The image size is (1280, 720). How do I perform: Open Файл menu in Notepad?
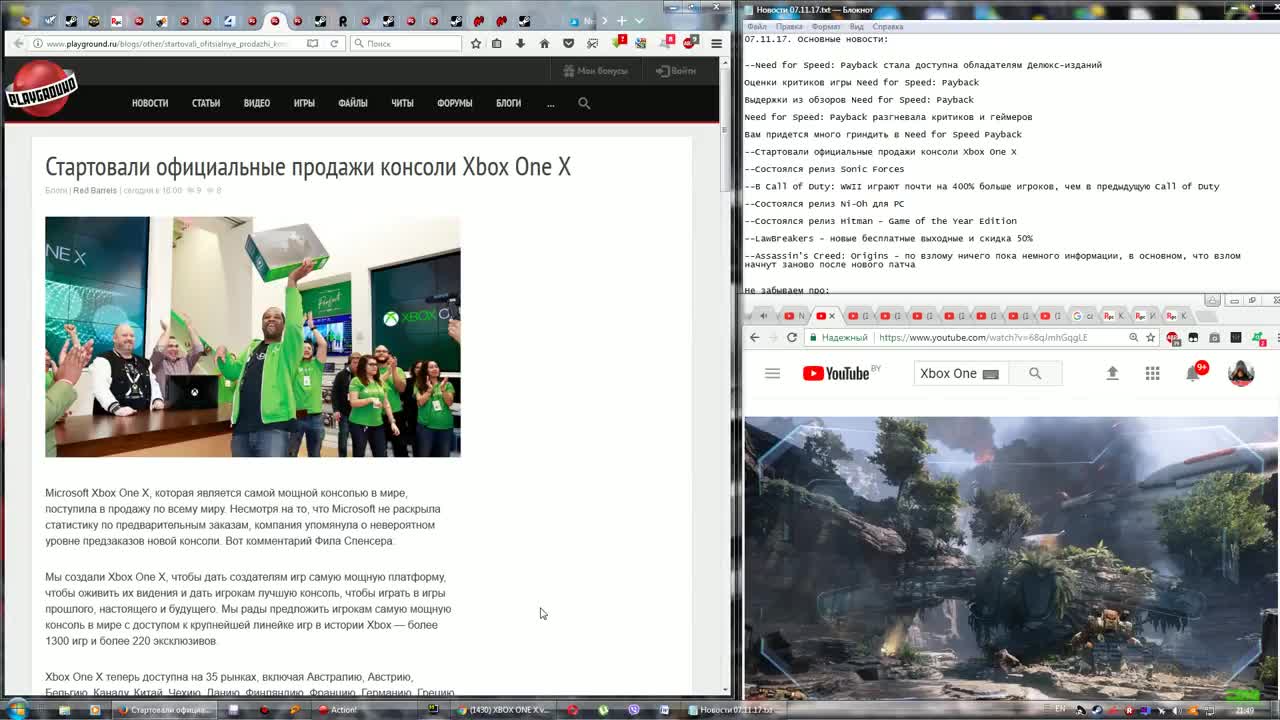point(757,27)
